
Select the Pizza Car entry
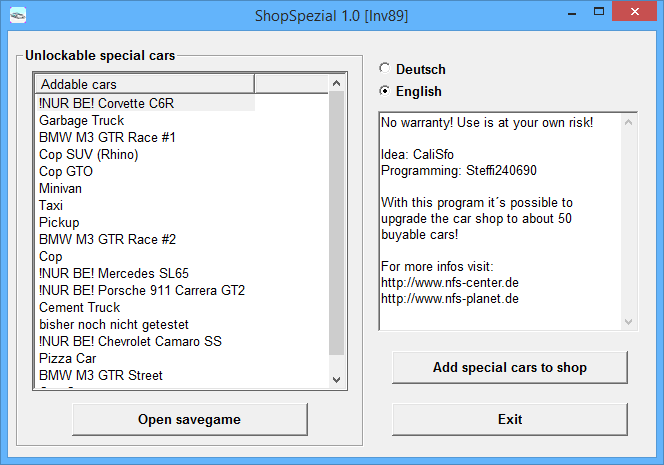[x=67, y=358]
